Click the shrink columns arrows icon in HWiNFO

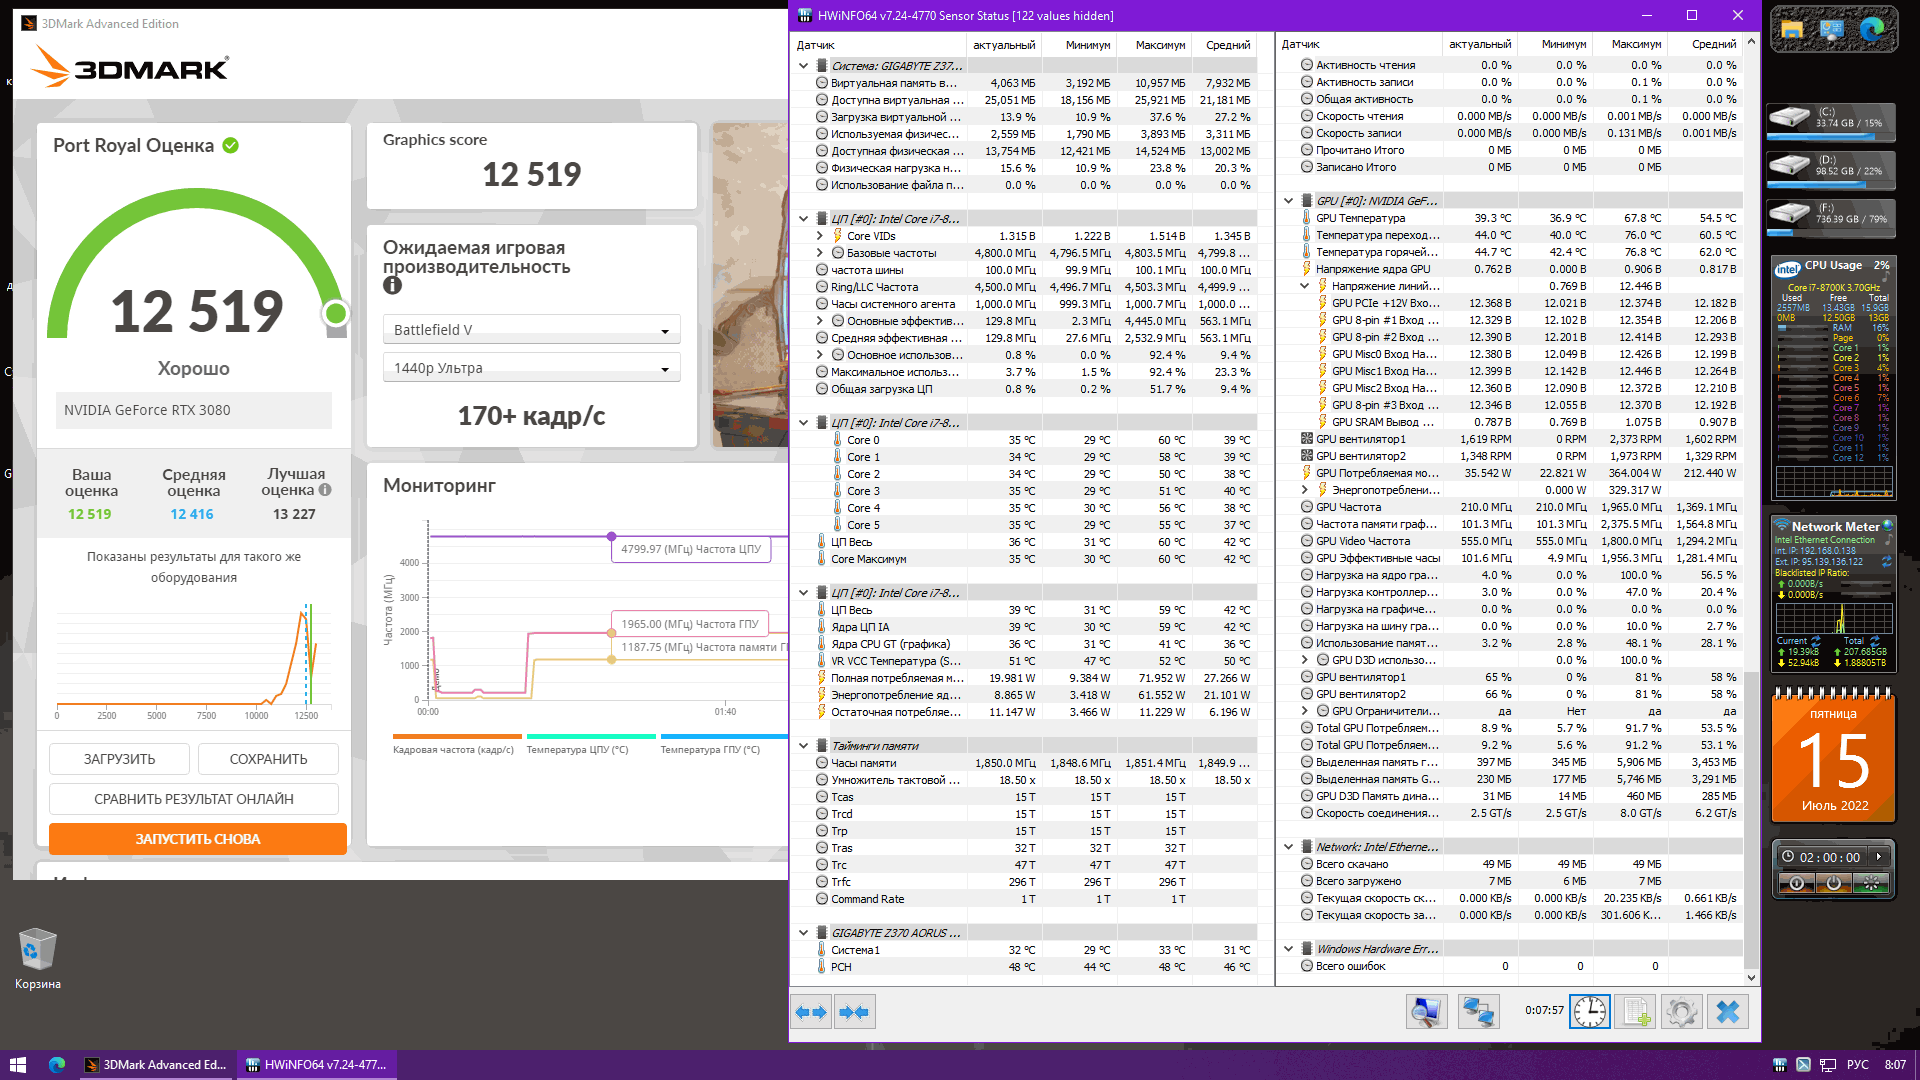click(x=854, y=1012)
